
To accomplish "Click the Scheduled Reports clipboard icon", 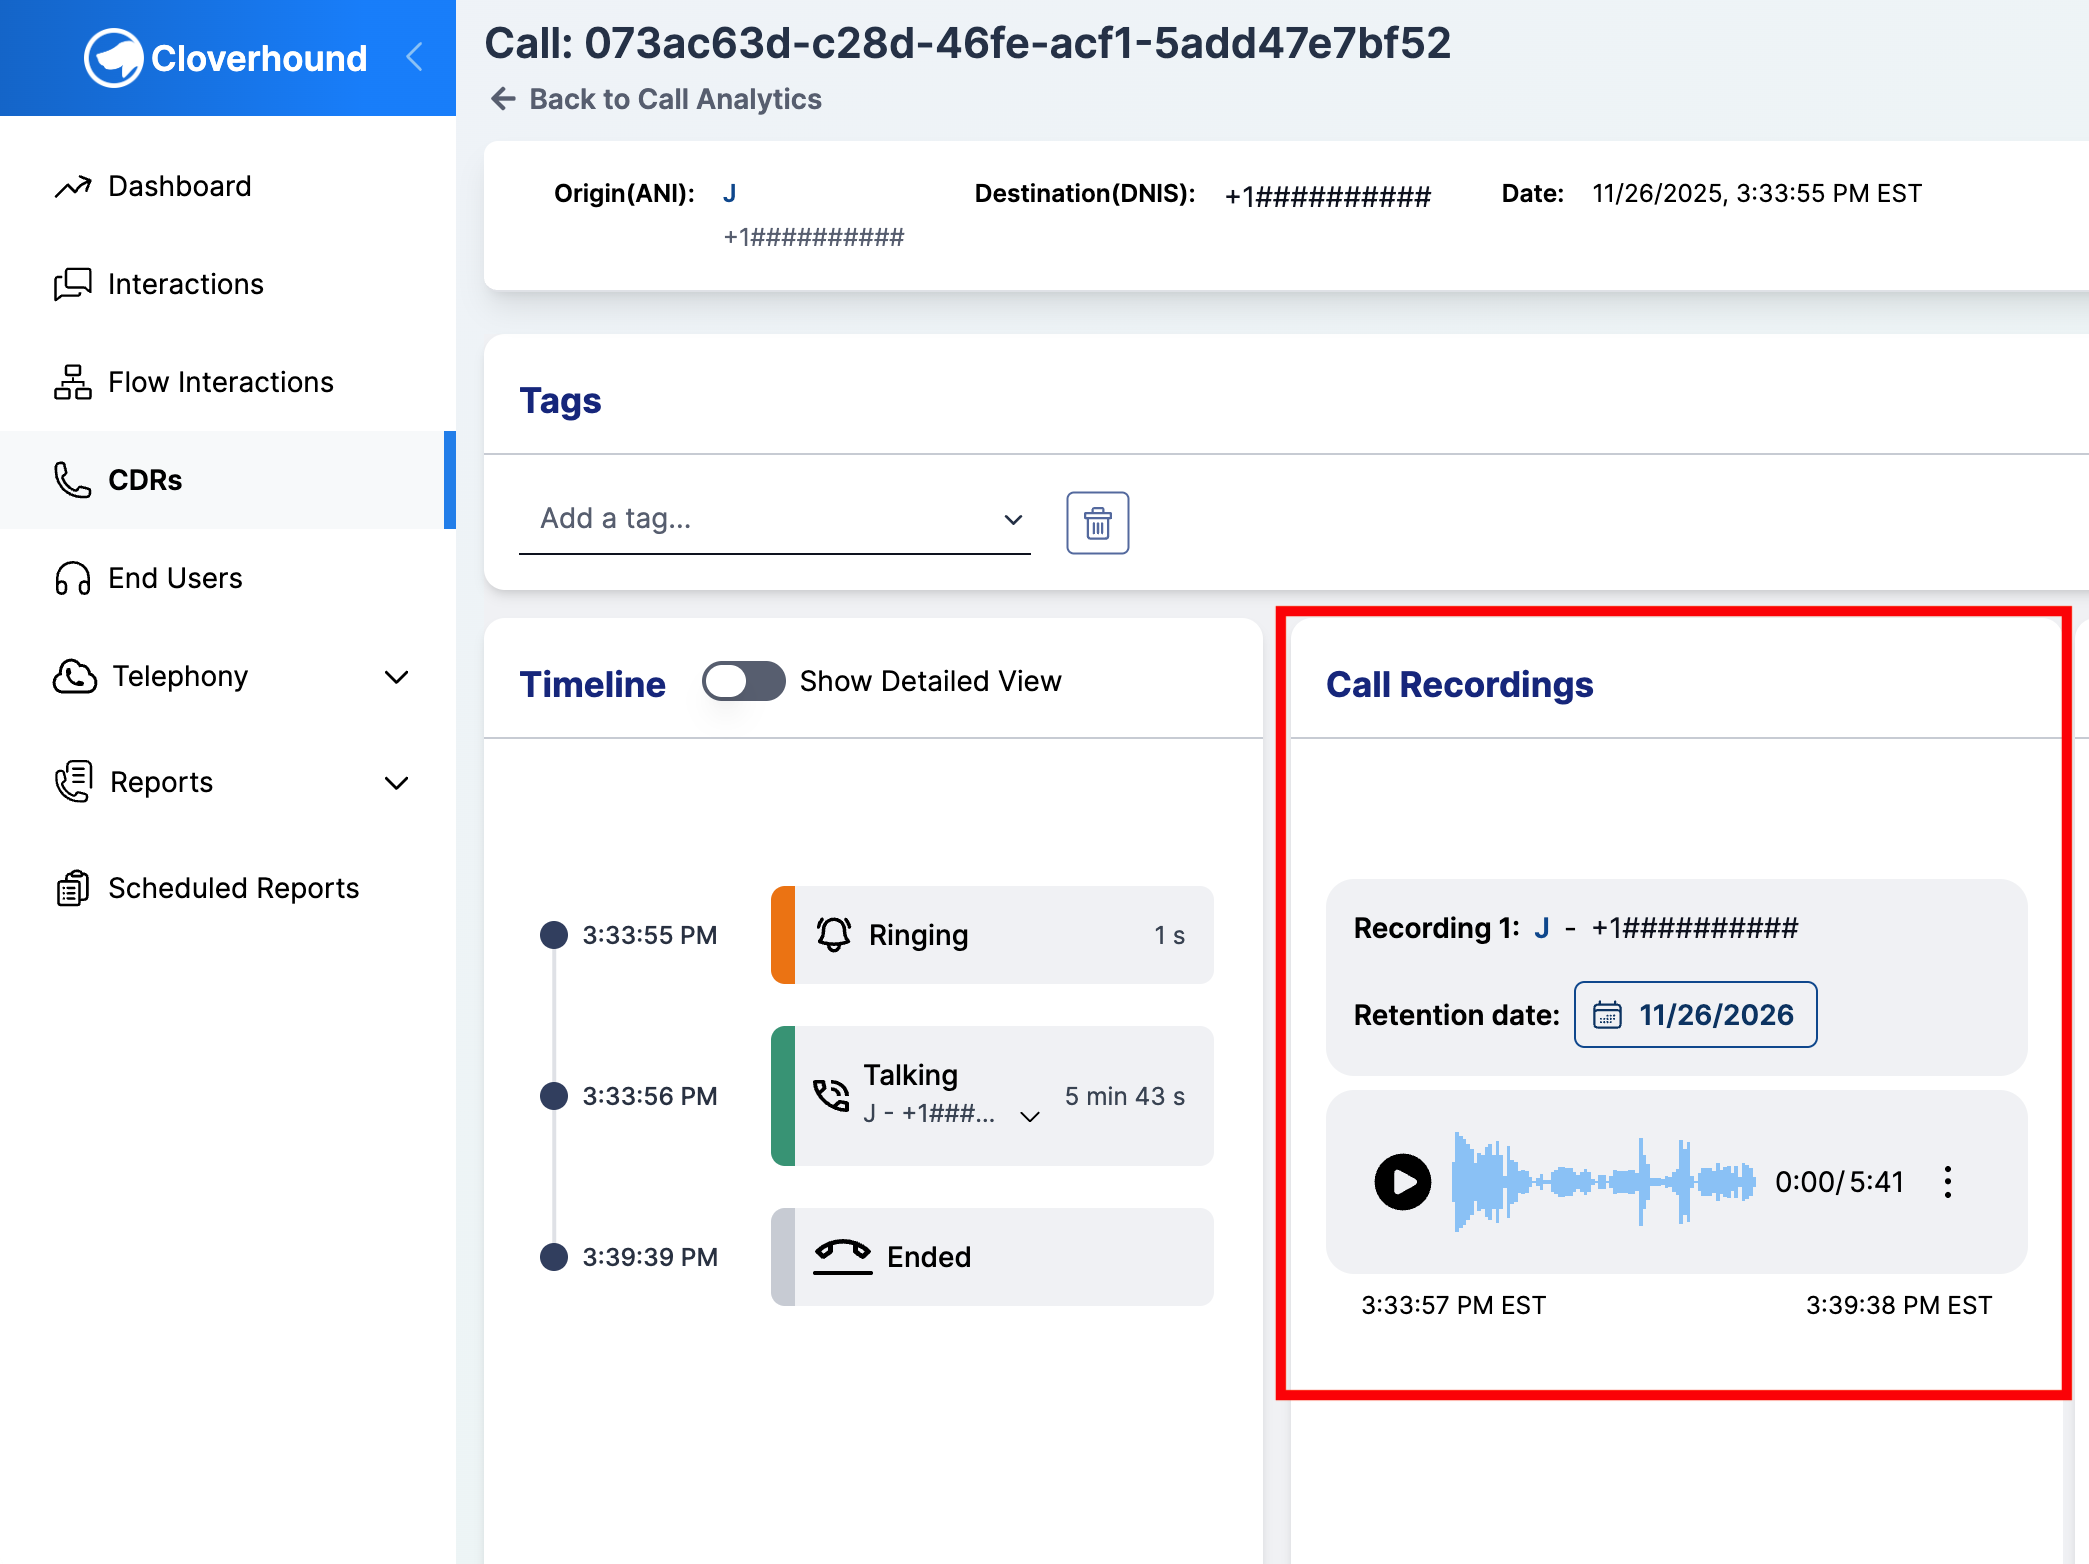I will [x=73, y=888].
